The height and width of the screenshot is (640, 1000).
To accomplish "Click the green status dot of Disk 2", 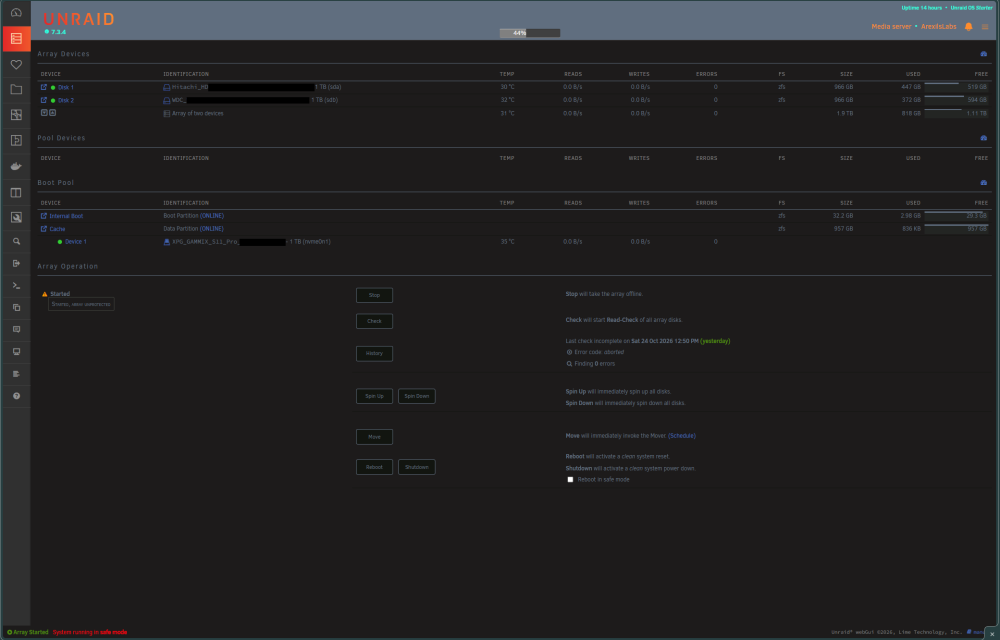I will click(x=53, y=100).
